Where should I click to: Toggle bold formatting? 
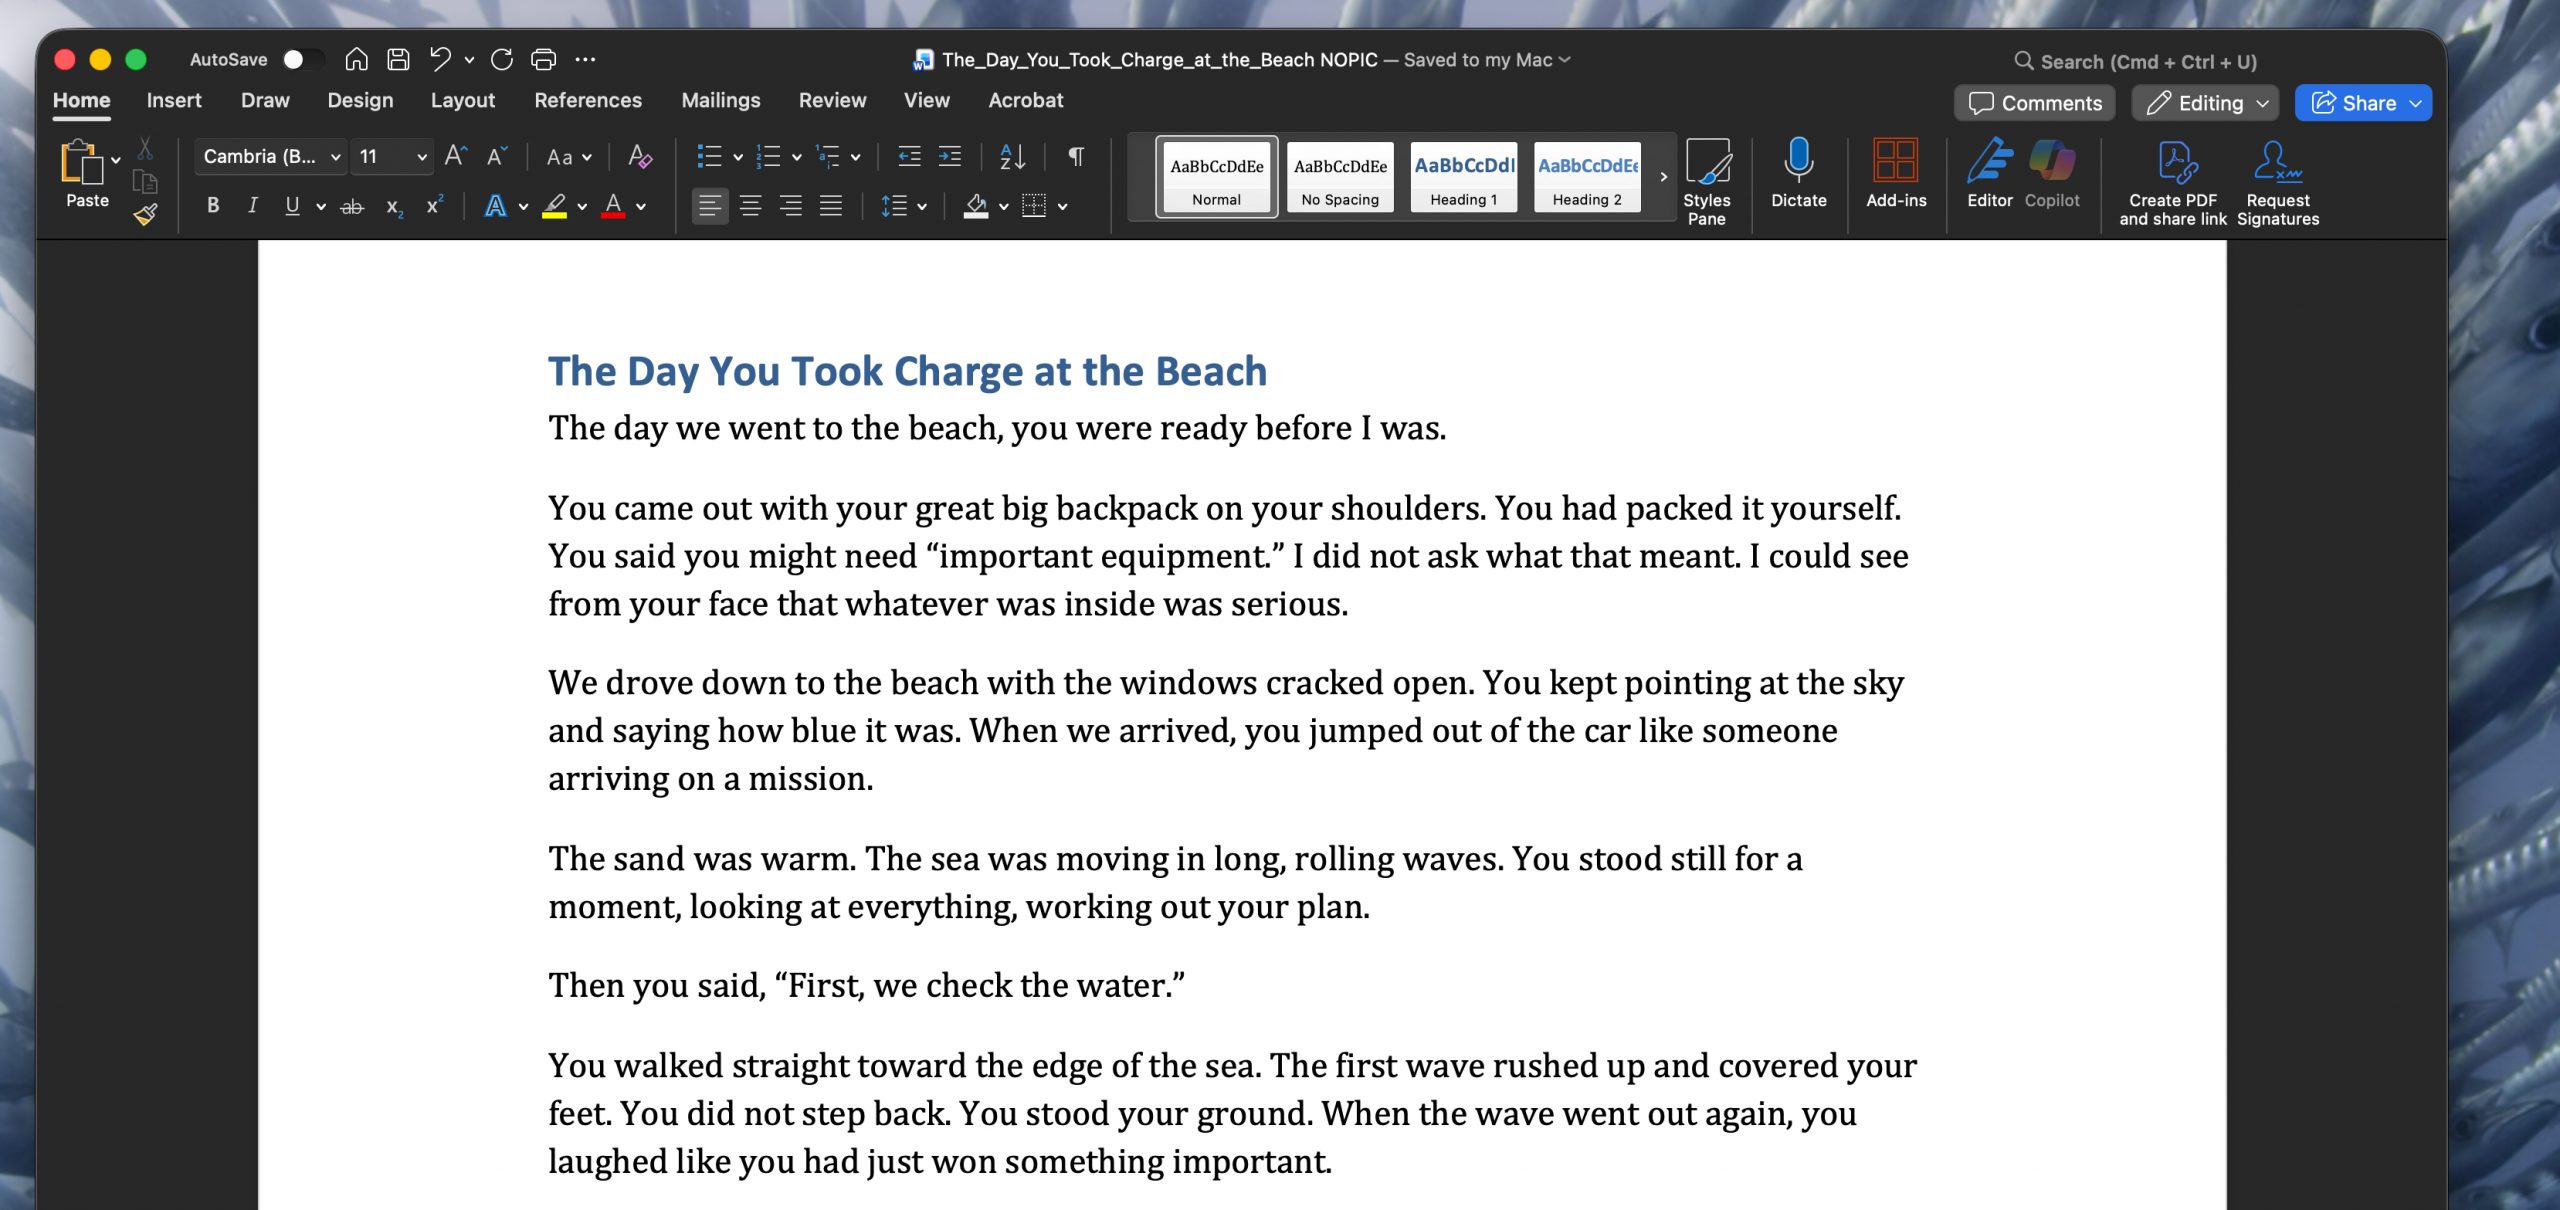213,206
